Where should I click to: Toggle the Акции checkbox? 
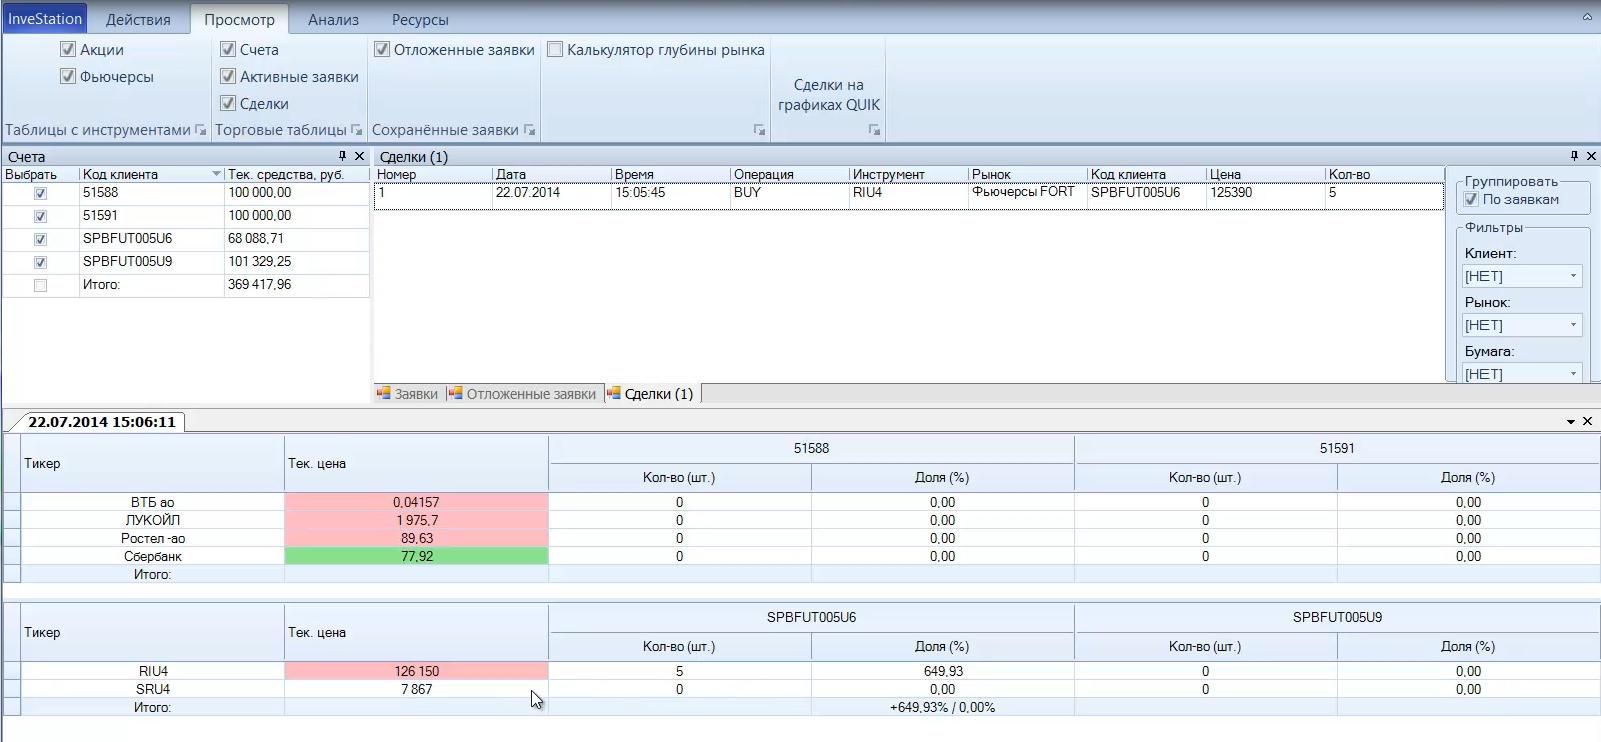pos(68,49)
